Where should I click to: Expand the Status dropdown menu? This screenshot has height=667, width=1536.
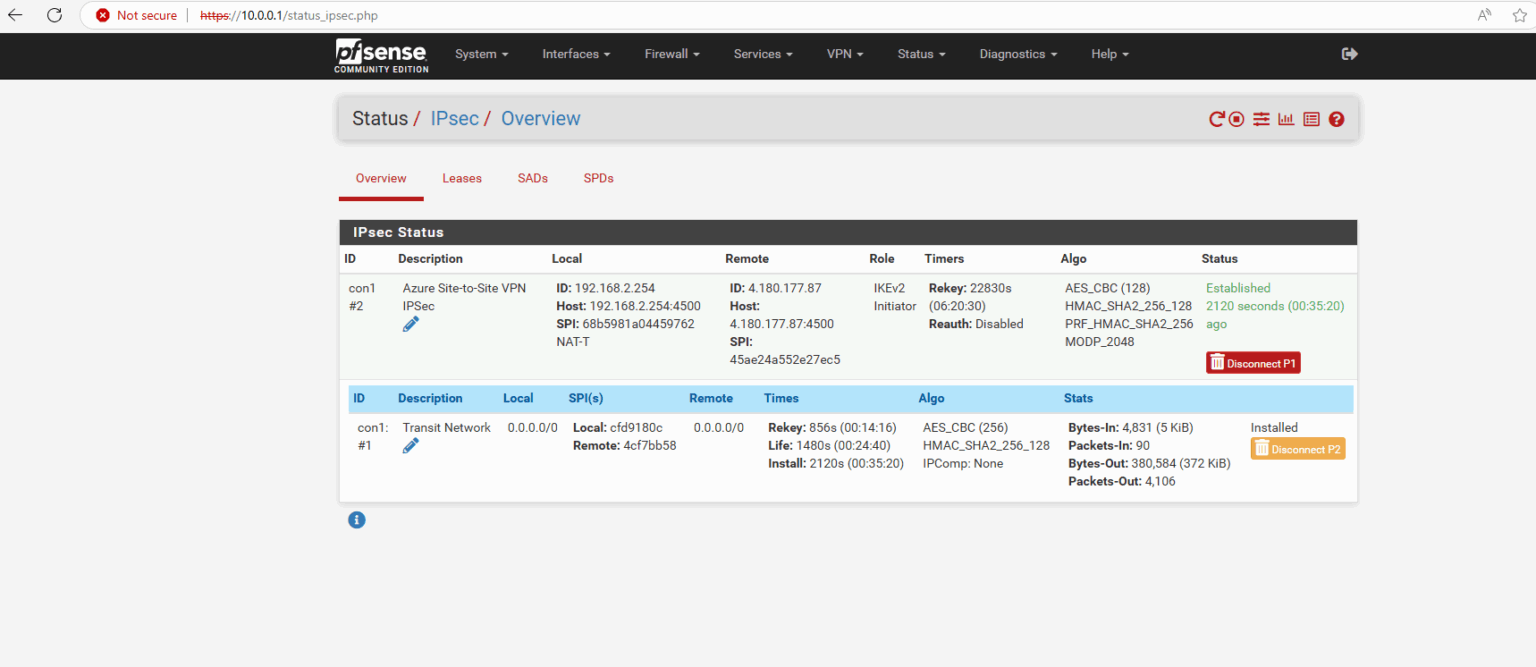point(920,54)
